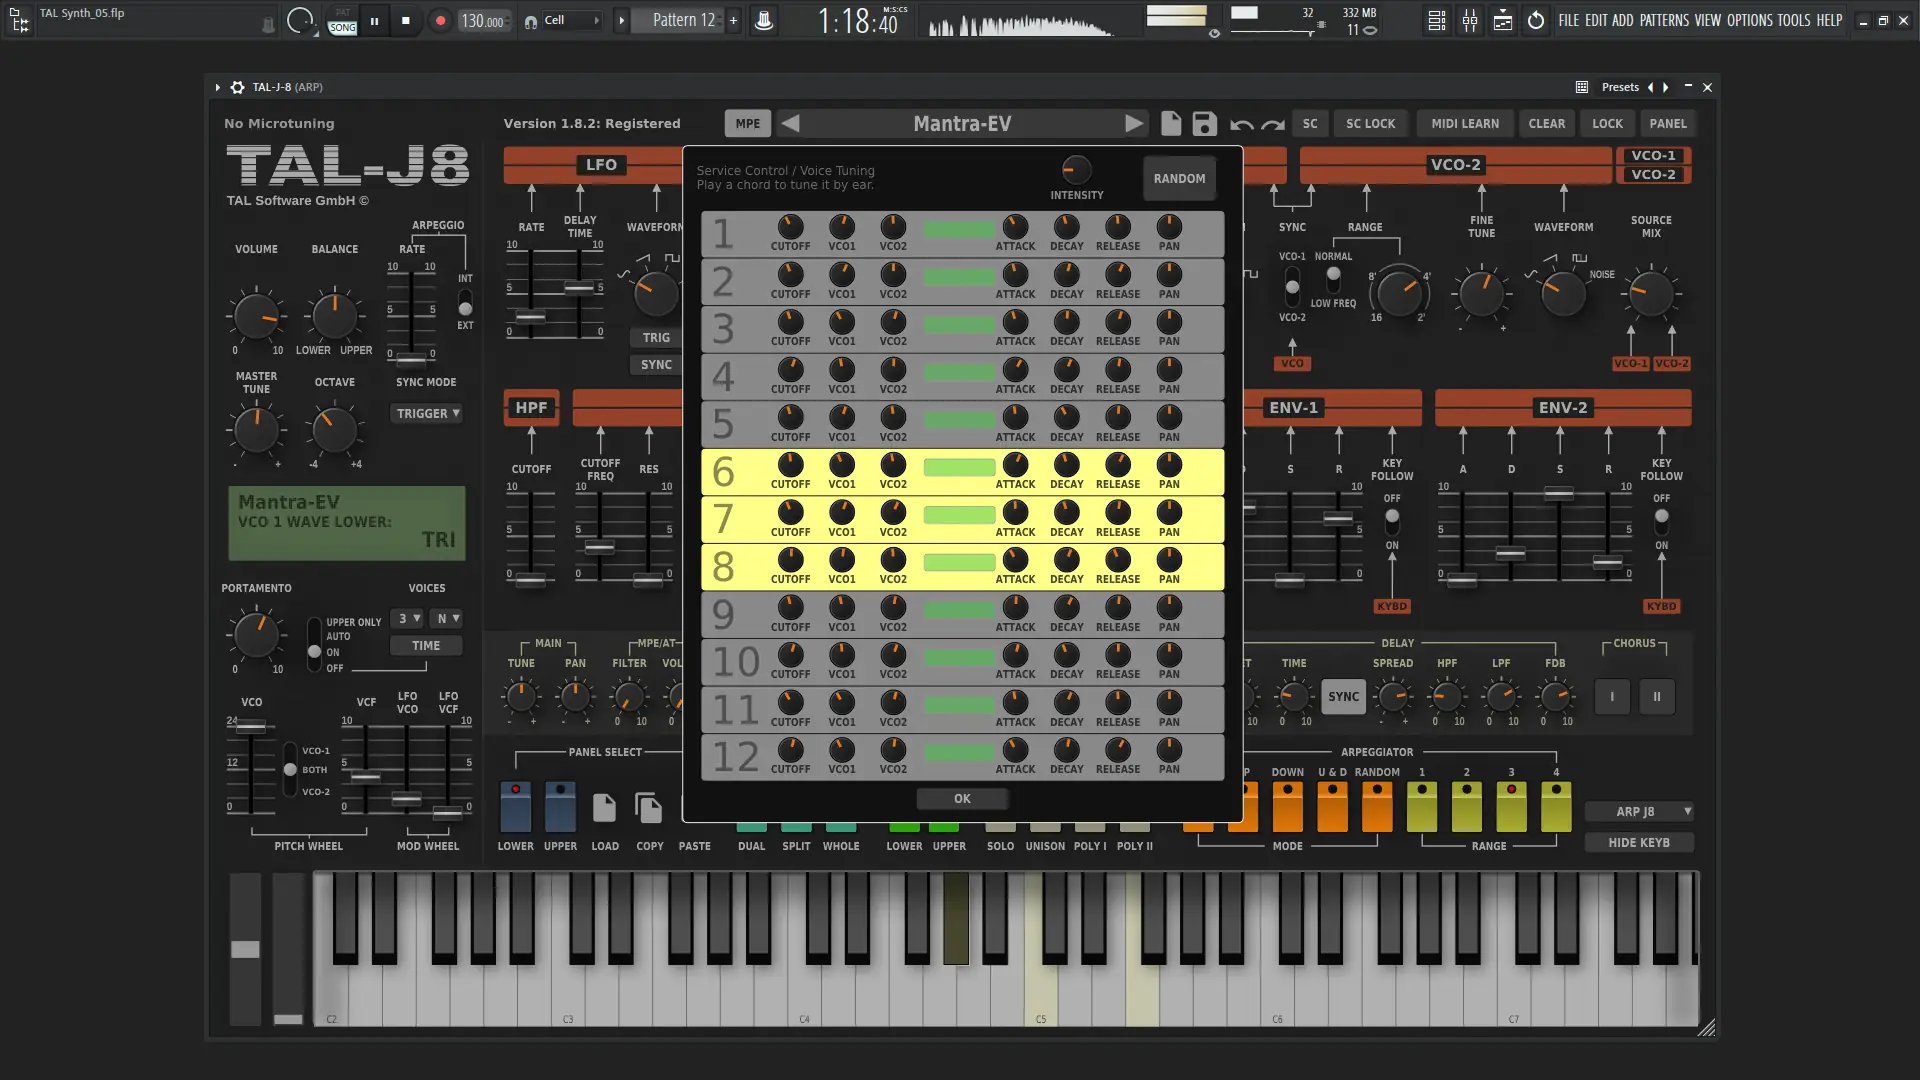
Task: Toggle the delay SYNC button
Action: (1343, 697)
